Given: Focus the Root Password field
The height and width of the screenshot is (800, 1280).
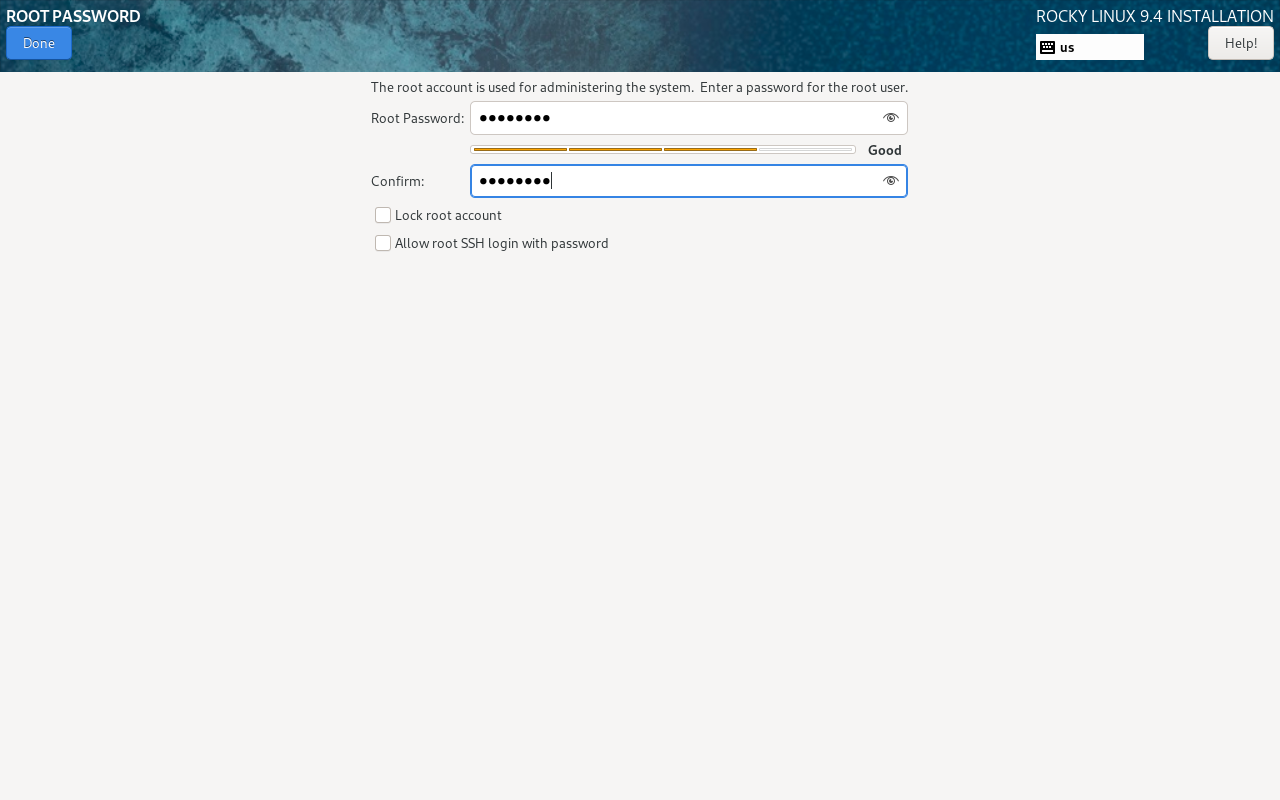Looking at the screenshot, I should tap(688, 118).
